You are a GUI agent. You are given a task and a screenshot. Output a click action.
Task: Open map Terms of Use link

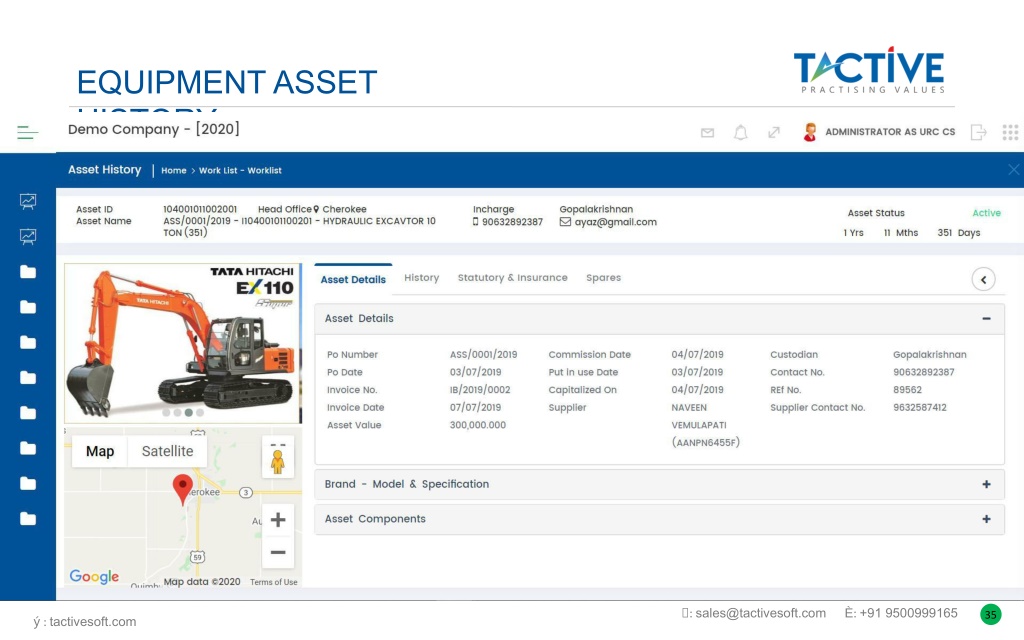[x=274, y=582]
